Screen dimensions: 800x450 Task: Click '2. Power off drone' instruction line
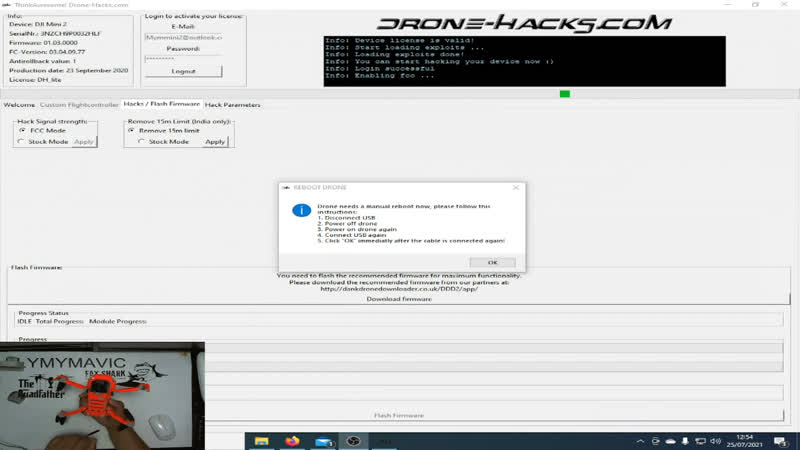point(347,223)
